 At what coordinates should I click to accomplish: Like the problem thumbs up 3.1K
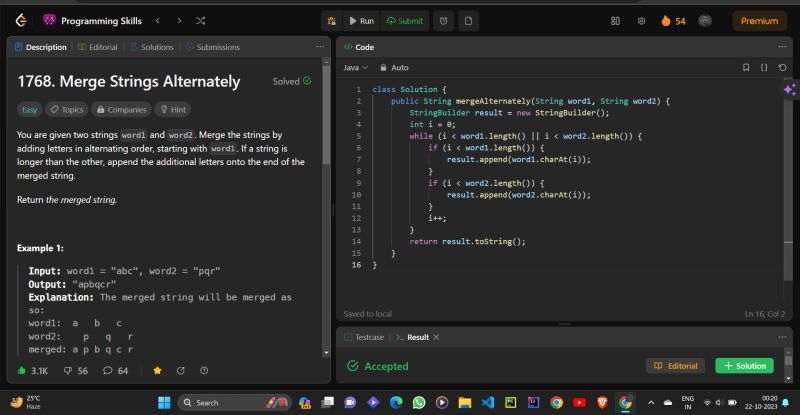(32, 371)
